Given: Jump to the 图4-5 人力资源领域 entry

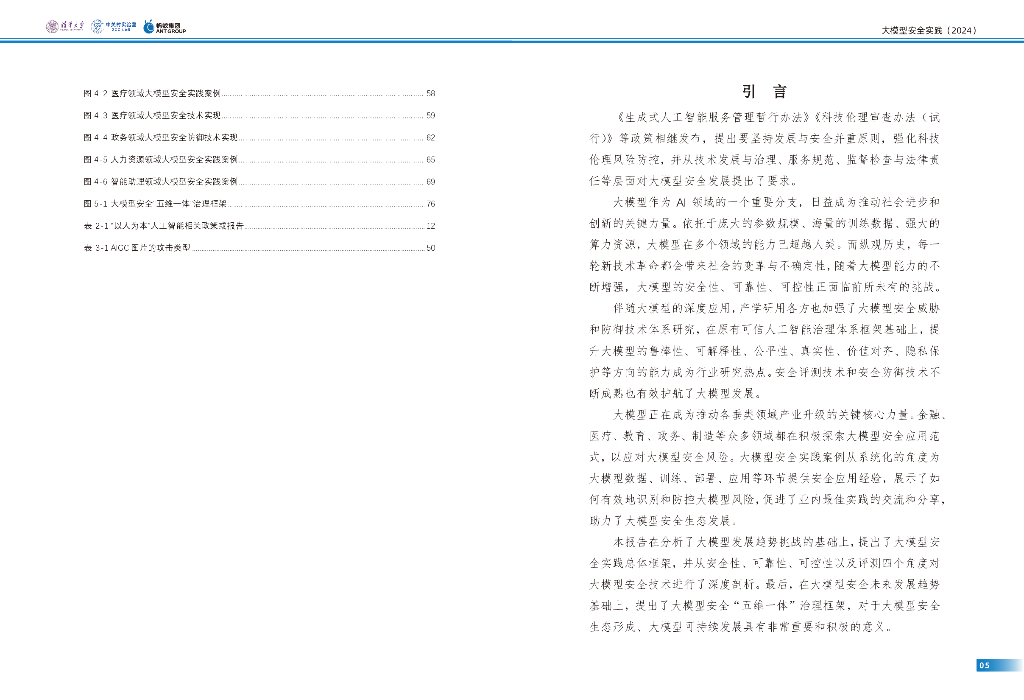Looking at the screenshot, I should (x=259, y=159).
